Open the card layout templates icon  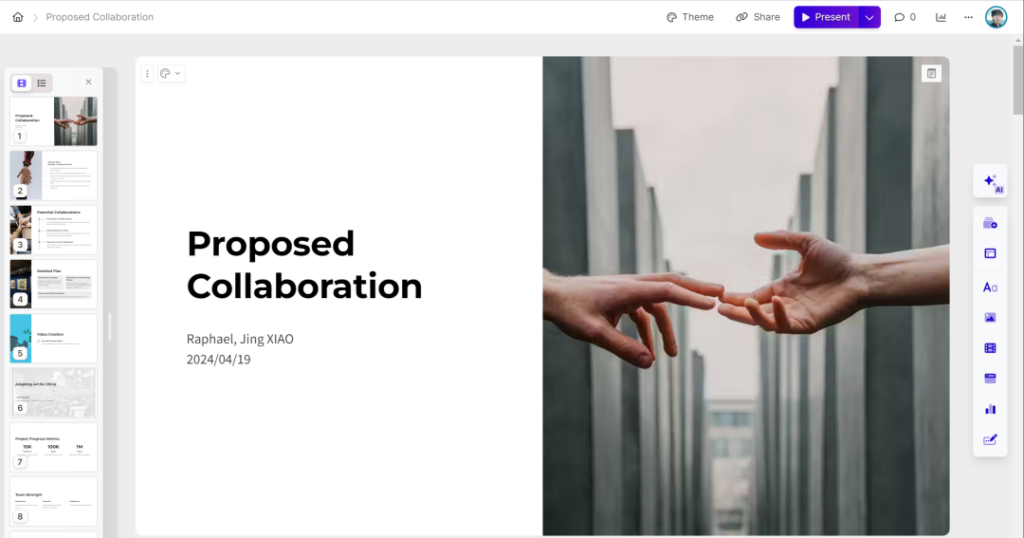coord(990,253)
